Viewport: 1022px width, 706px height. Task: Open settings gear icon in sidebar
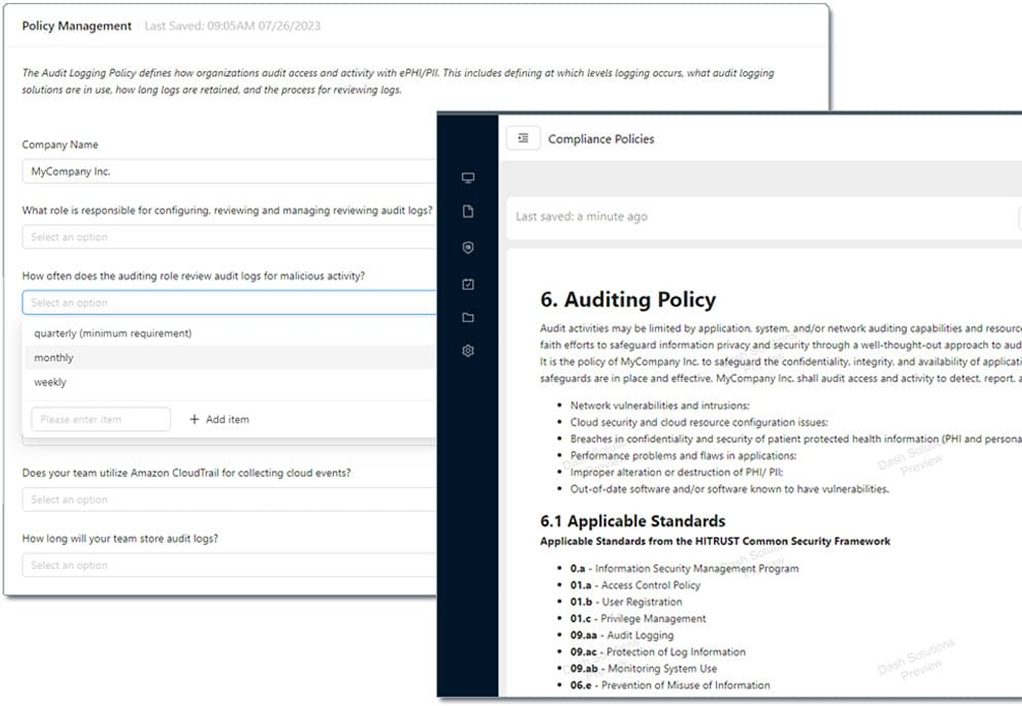tap(467, 351)
